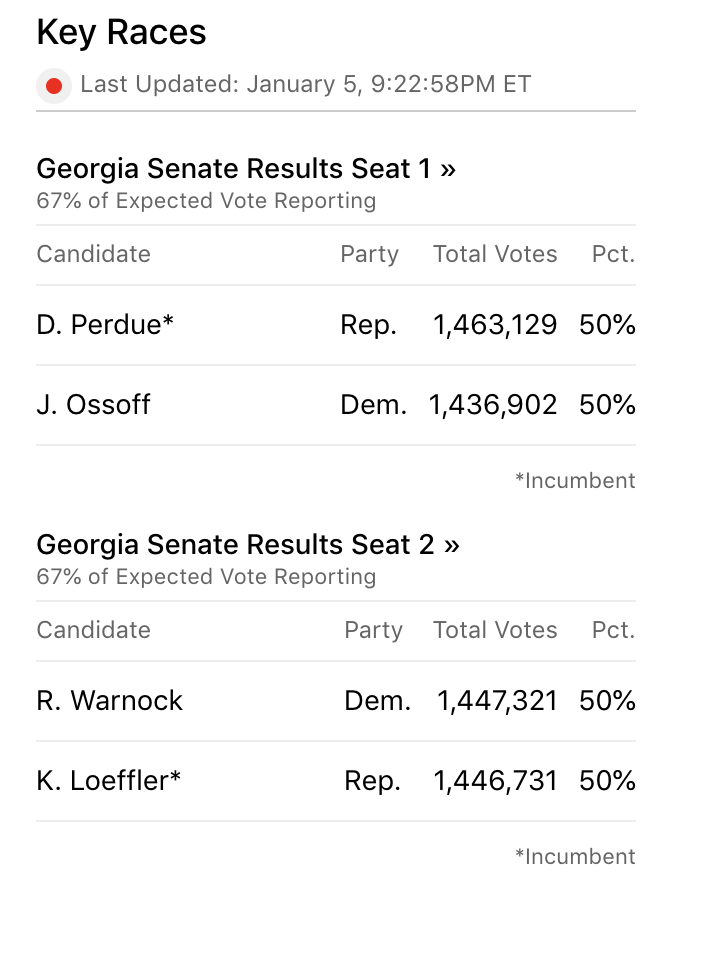Image resolution: width=728 pixels, height=960 pixels.
Task: Select the J. Ossoff candidate name
Action: click(93, 405)
